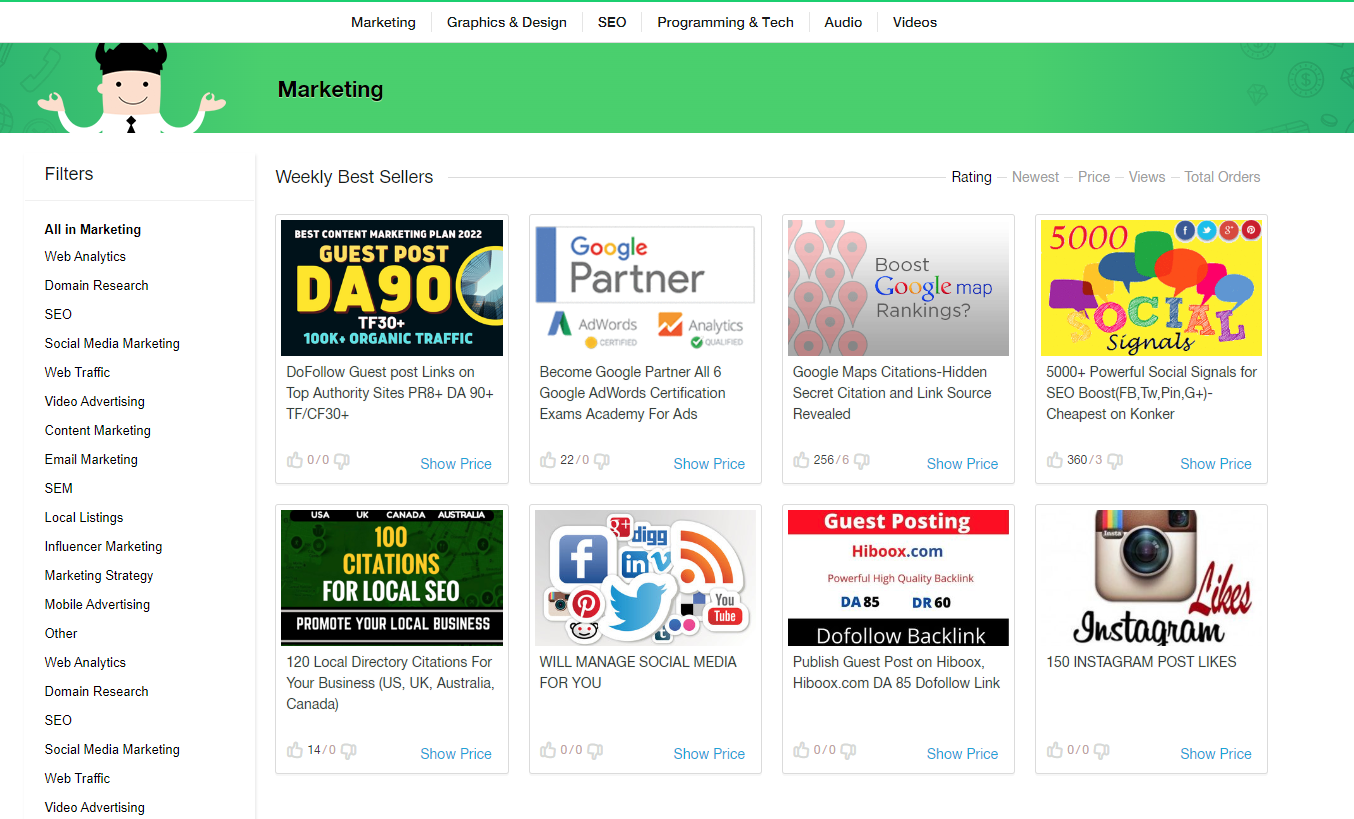Viewport: 1354px width, 819px height.
Task: Select Audio category in top menu
Action: (843, 22)
